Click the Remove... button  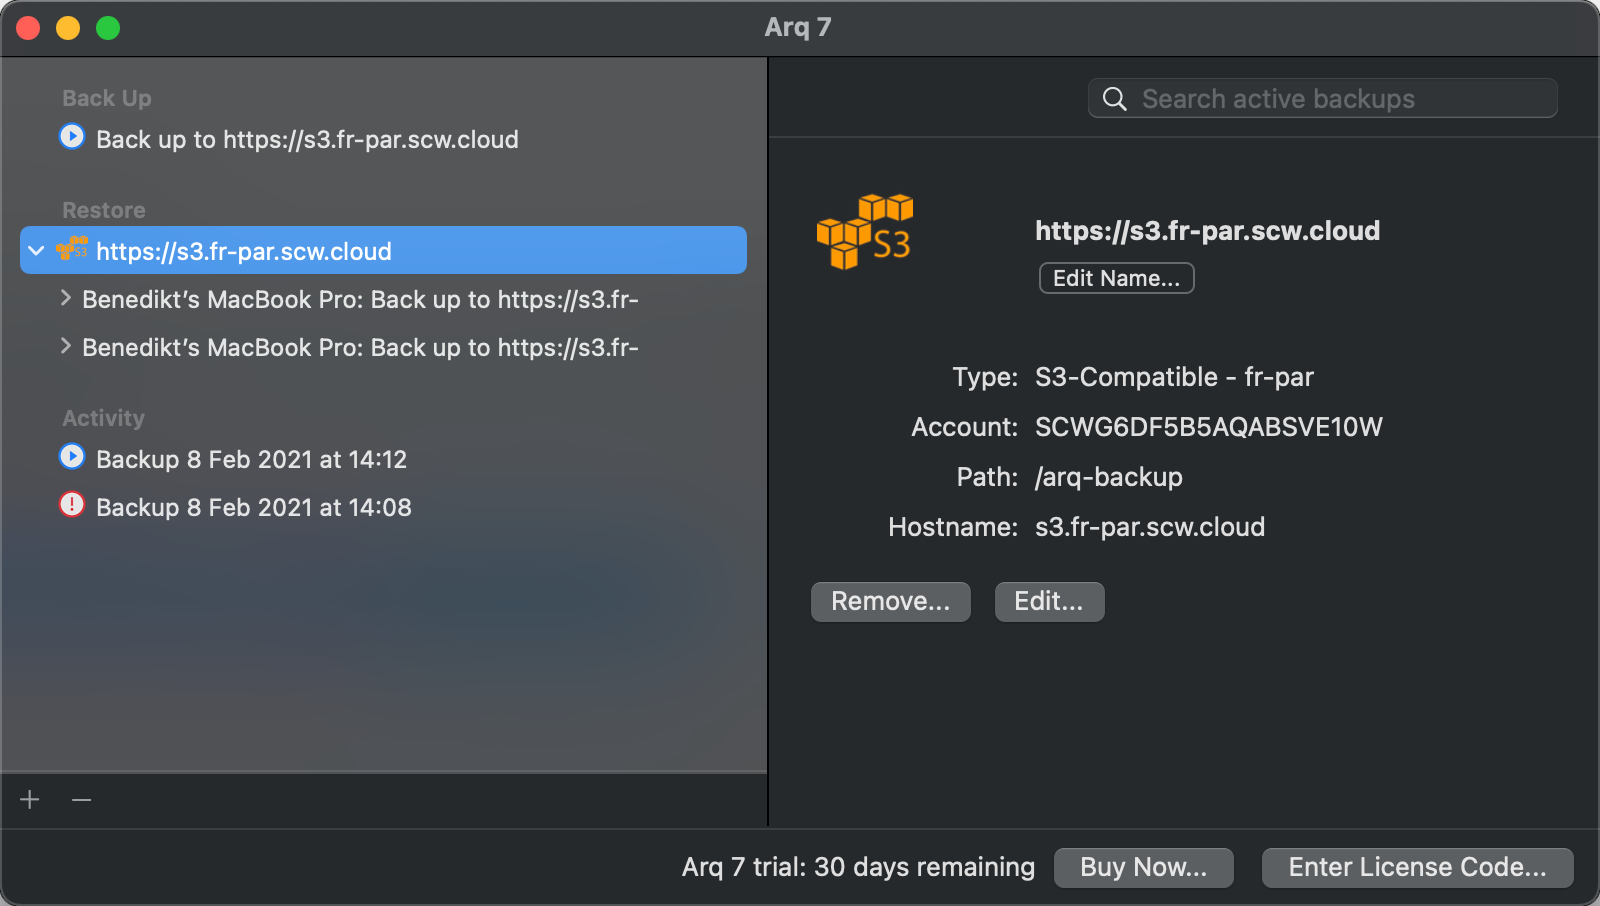click(890, 602)
